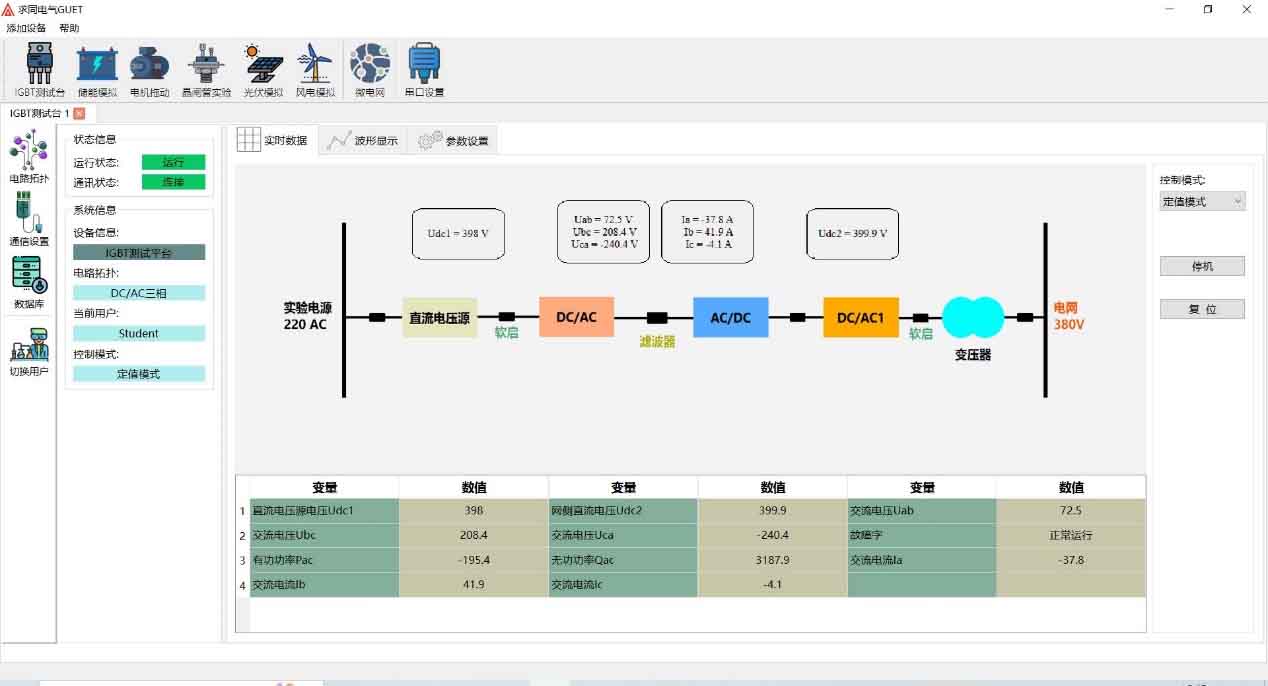Viewport: 1268px width, 686px height.
Task: Click the Udc2 = 399.9 V readout box
Action: [x=852, y=234]
